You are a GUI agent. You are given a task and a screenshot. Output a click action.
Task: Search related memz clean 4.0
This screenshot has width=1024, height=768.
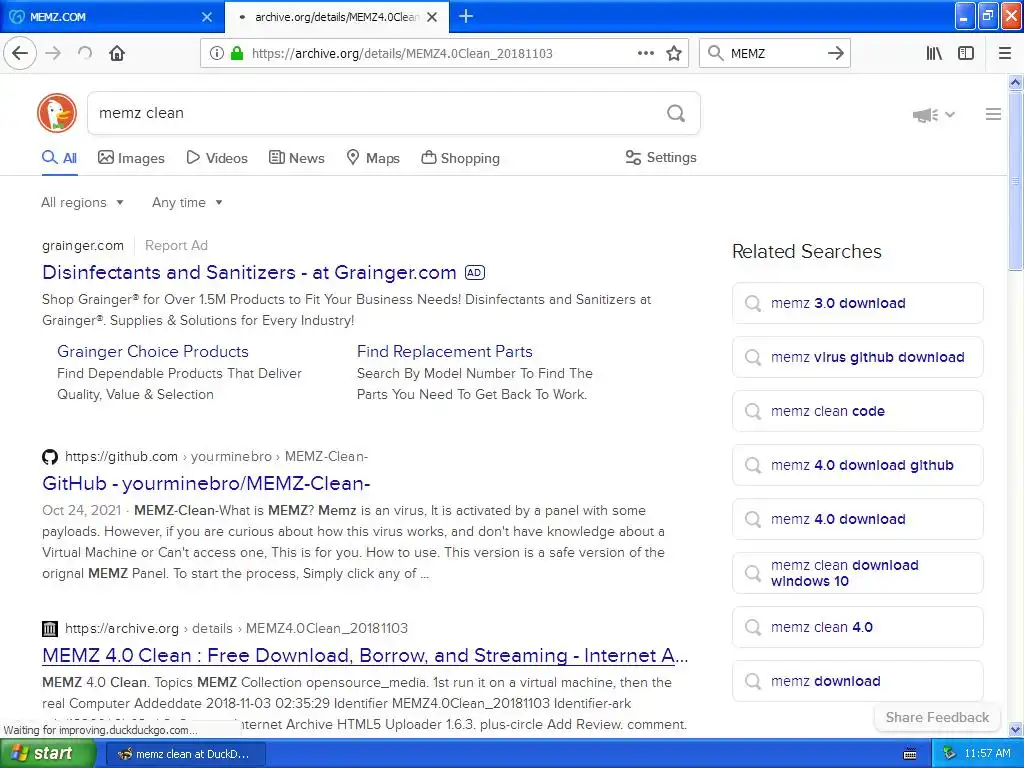pyautogui.click(x=857, y=627)
